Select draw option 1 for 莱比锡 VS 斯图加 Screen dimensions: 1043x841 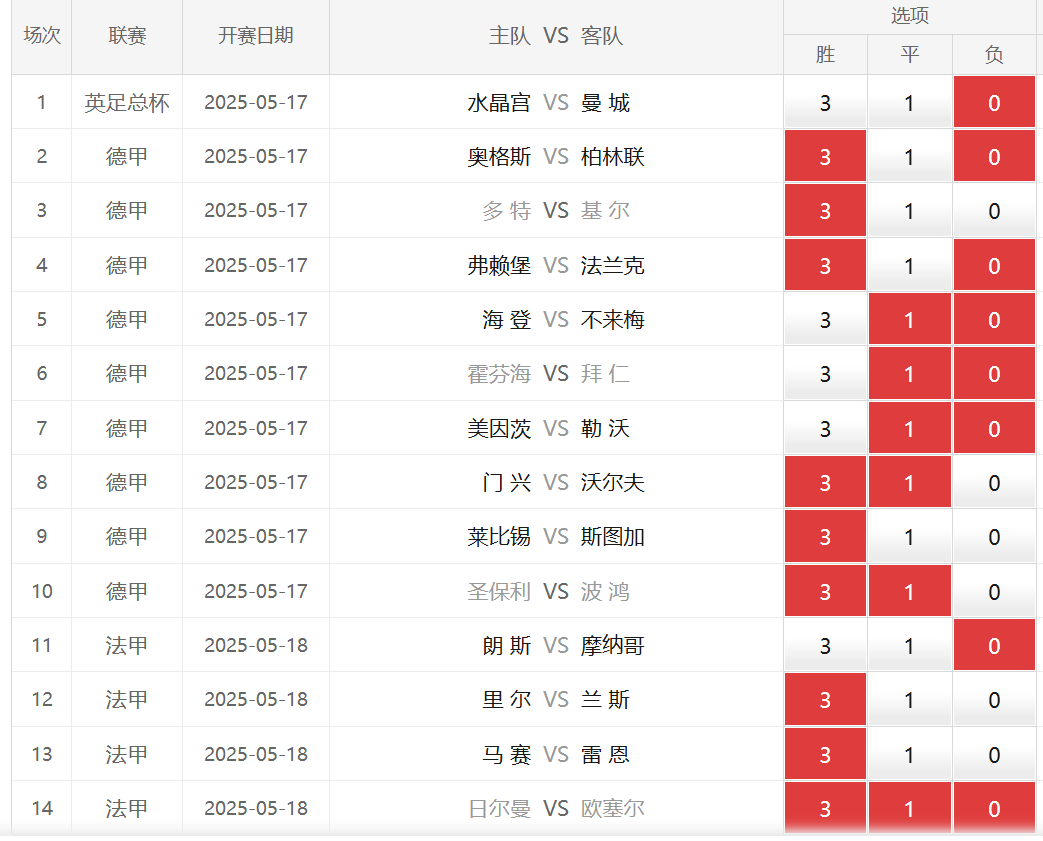coord(909,536)
